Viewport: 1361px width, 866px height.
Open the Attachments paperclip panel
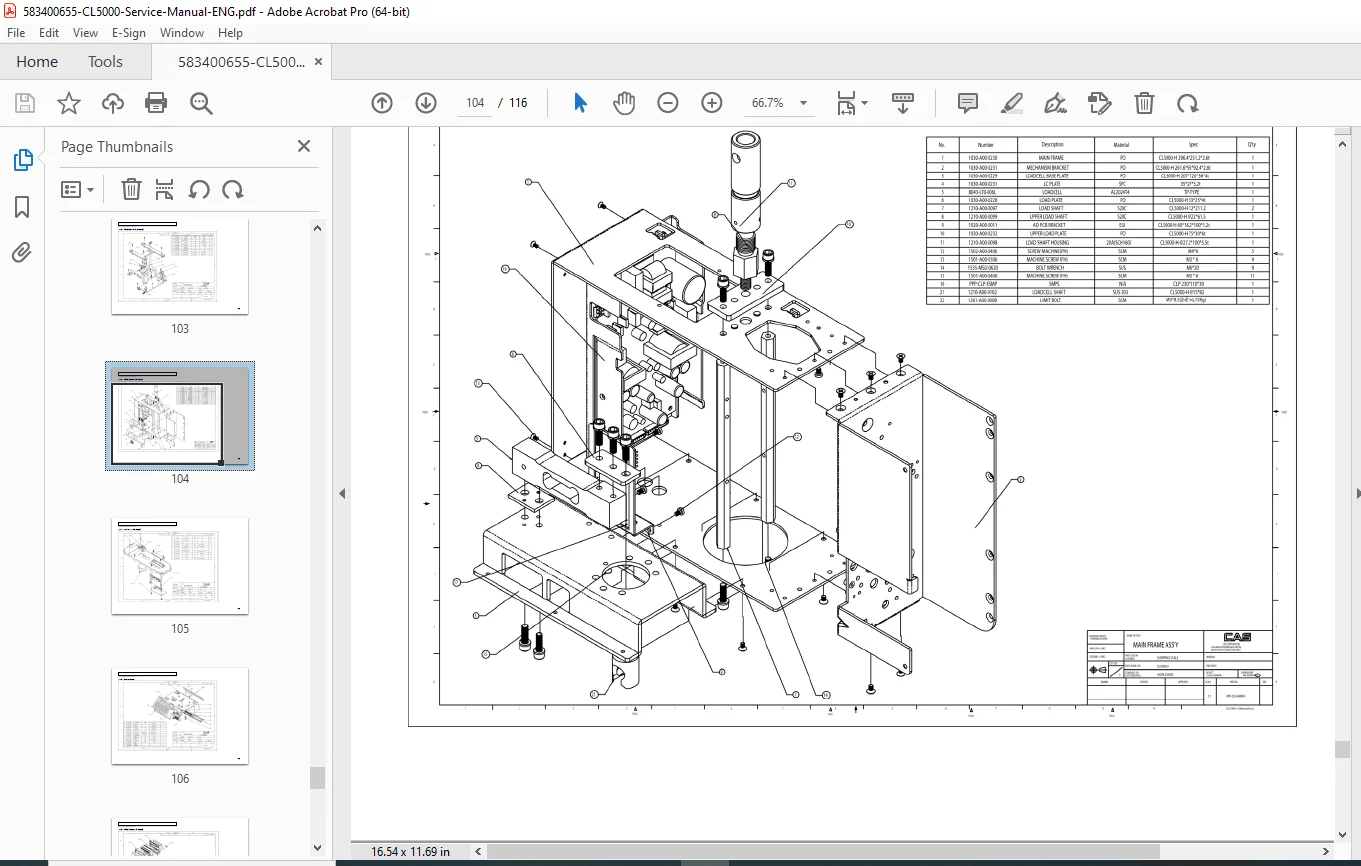click(x=22, y=252)
